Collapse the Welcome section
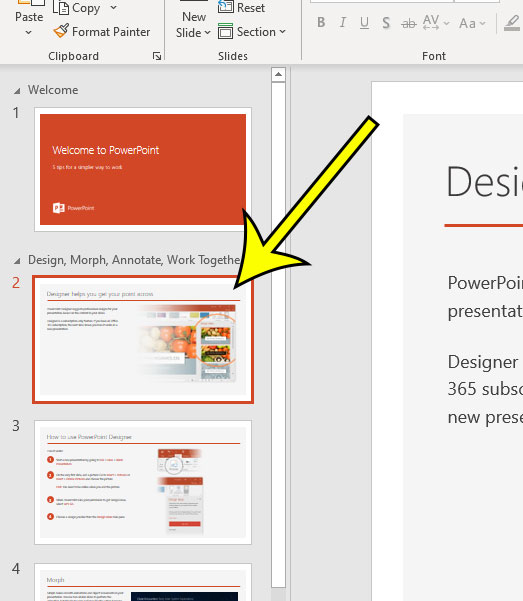523x601 pixels. coord(17,91)
